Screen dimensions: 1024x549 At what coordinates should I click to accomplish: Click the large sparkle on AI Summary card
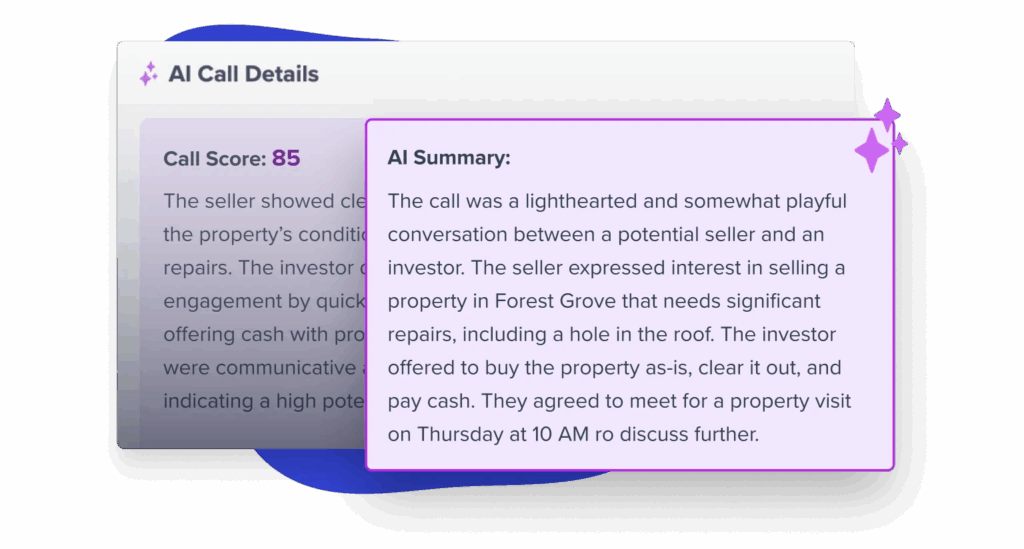coord(871,150)
